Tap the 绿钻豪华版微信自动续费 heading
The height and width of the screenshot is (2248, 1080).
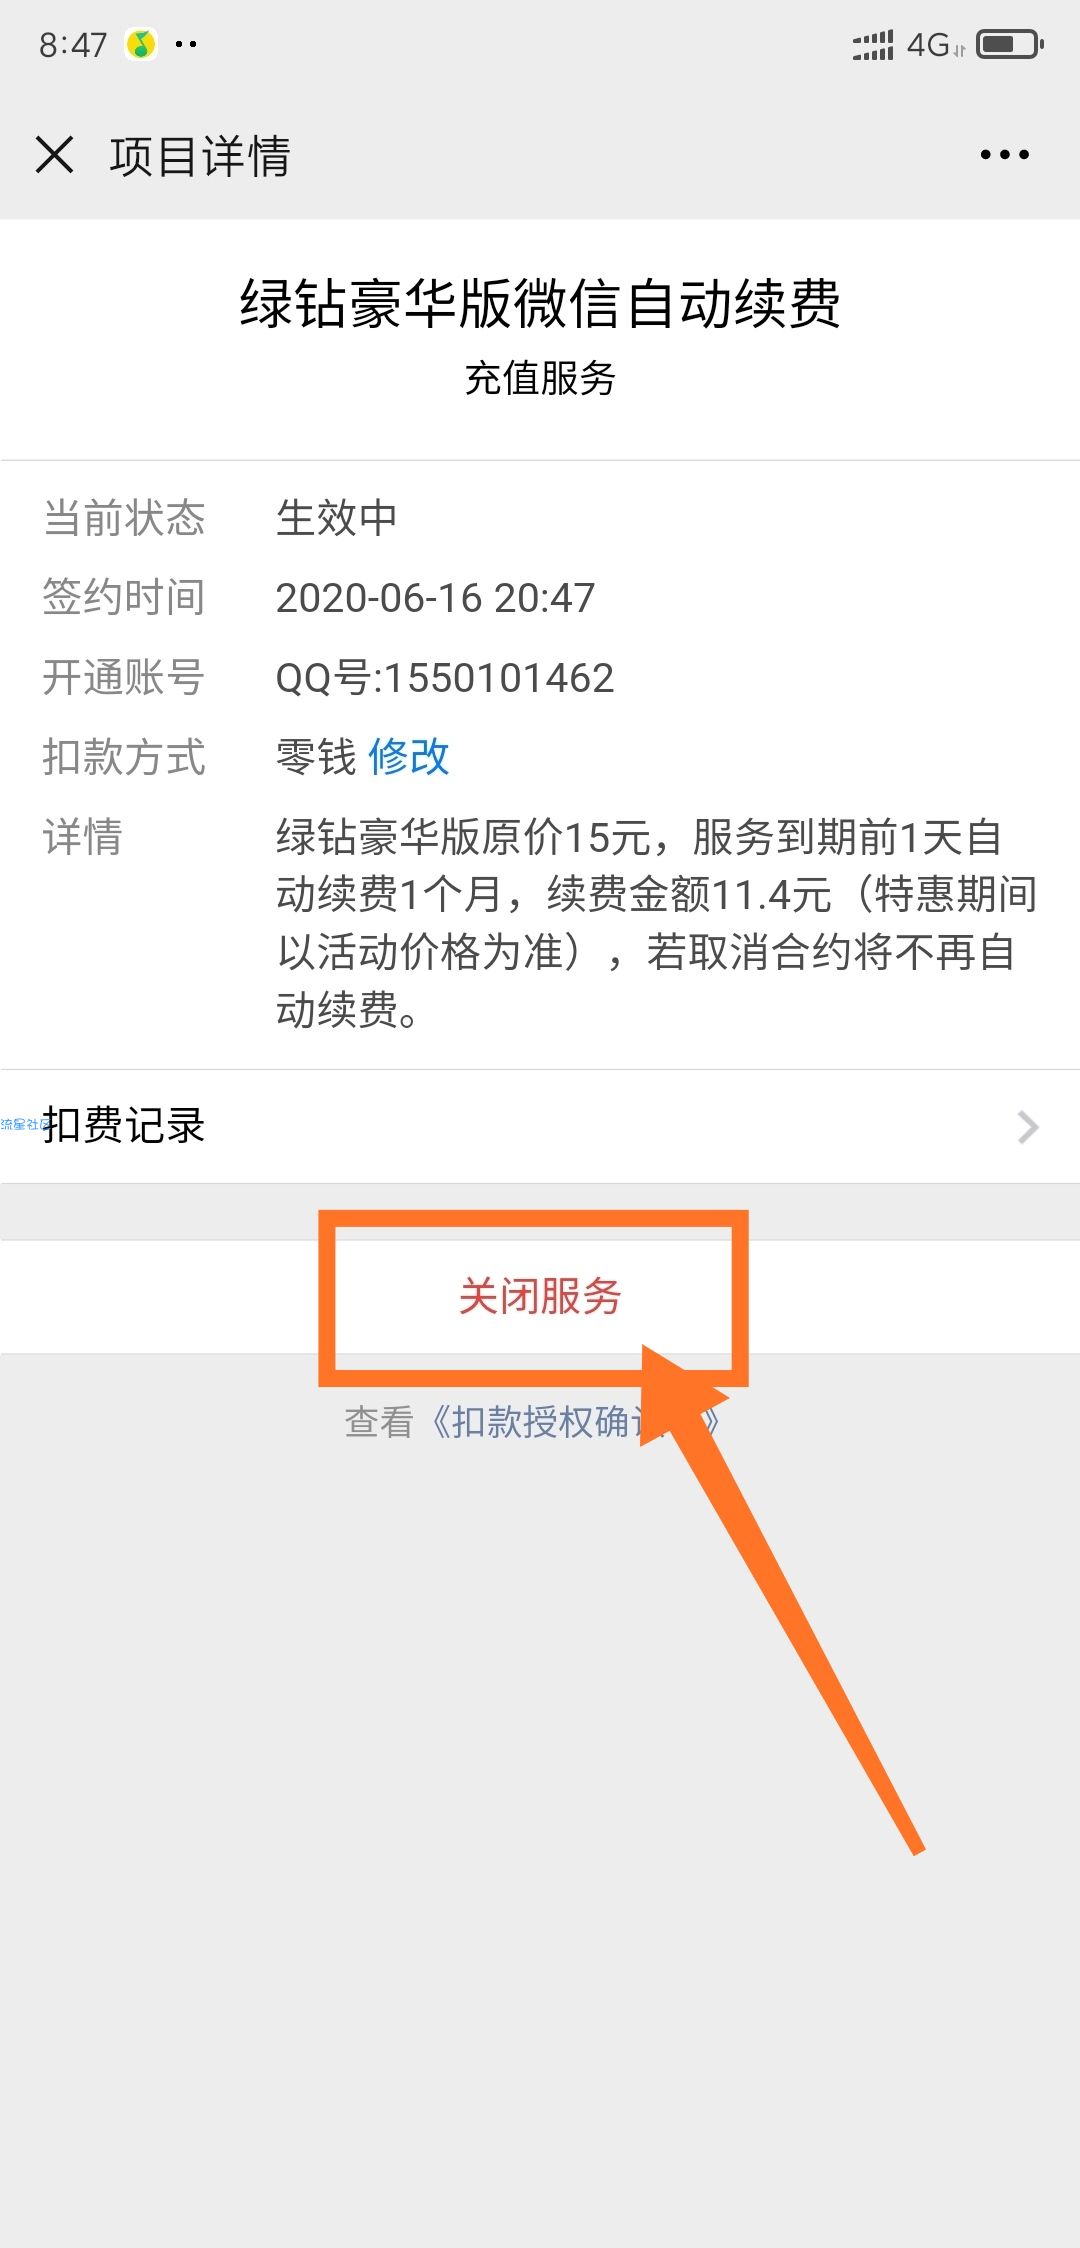540,304
